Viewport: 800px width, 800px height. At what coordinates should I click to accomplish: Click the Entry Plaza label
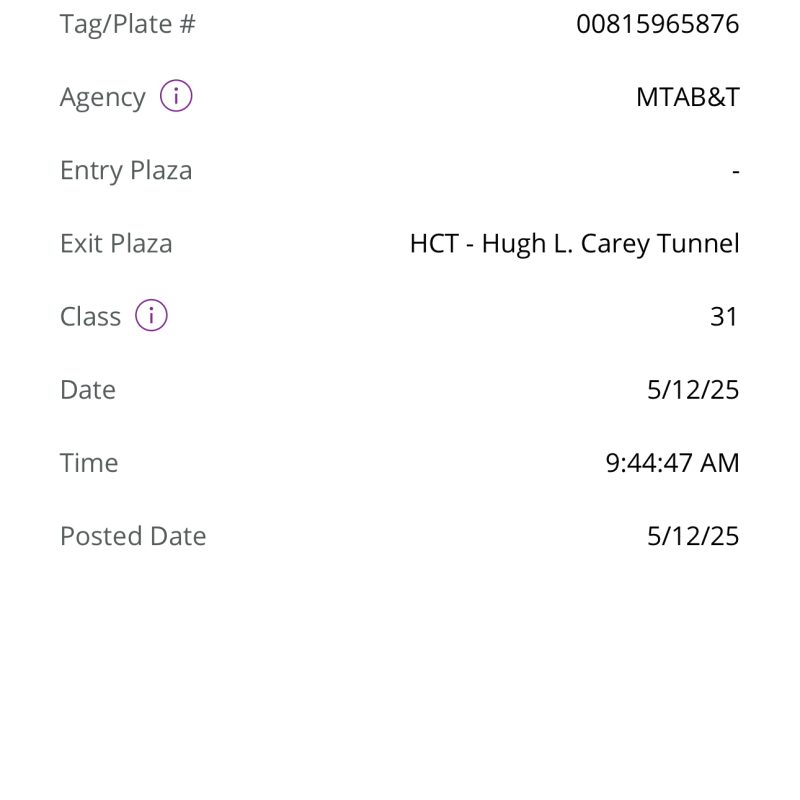coord(126,171)
